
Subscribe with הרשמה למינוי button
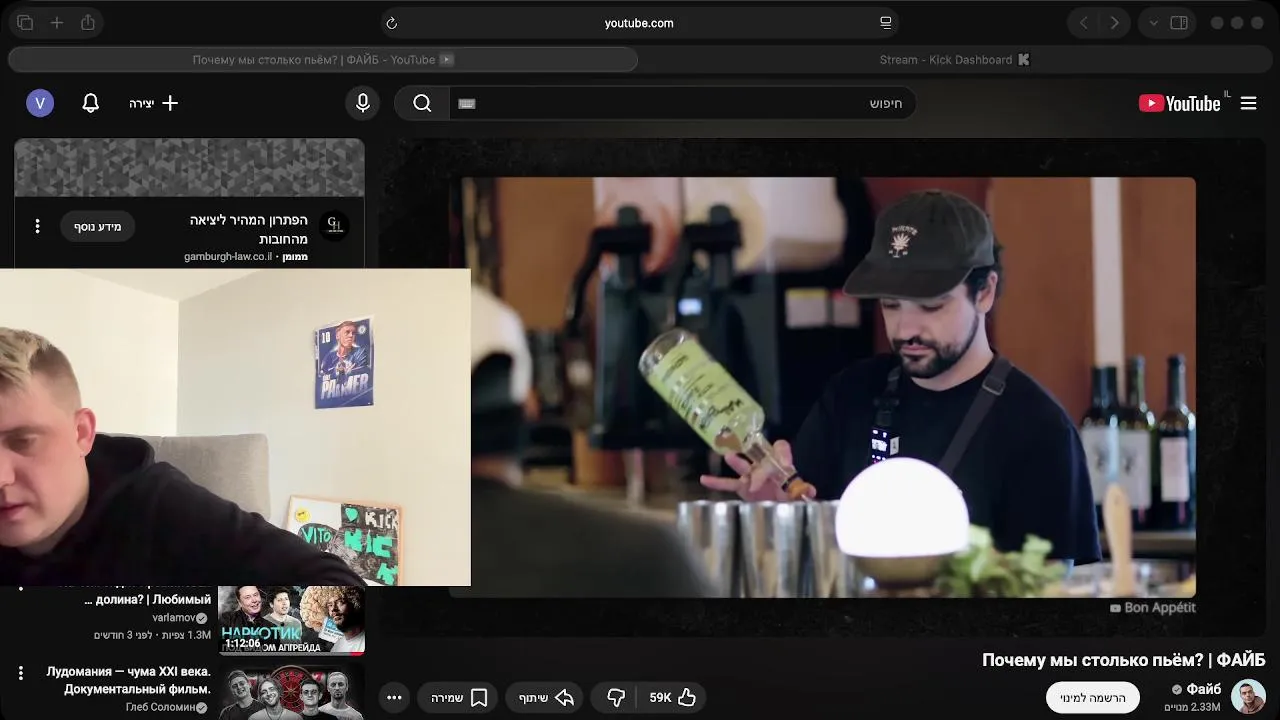[1093, 698]
